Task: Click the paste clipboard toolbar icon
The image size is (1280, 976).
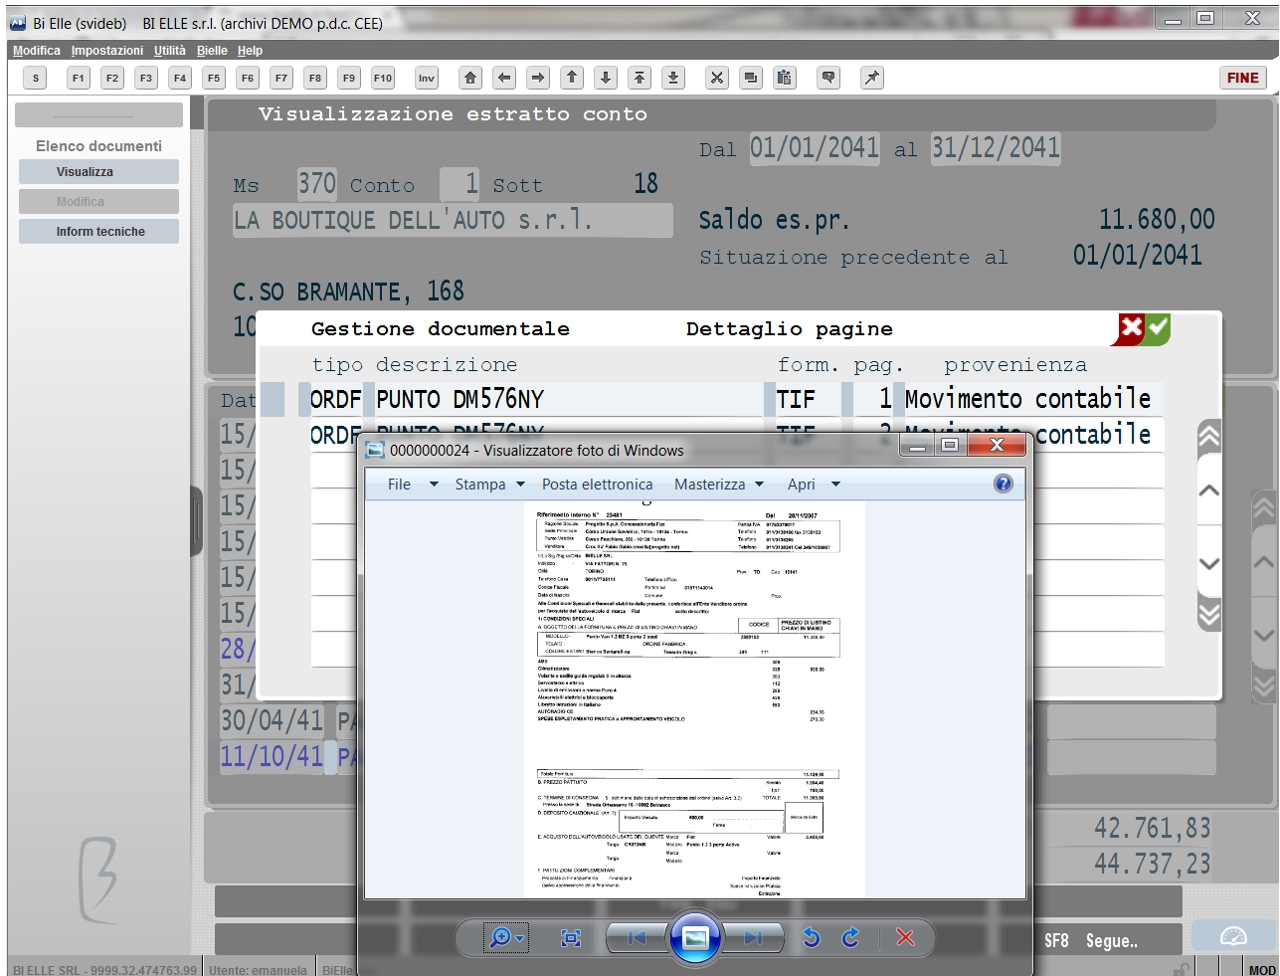Action: click(785, 78)
